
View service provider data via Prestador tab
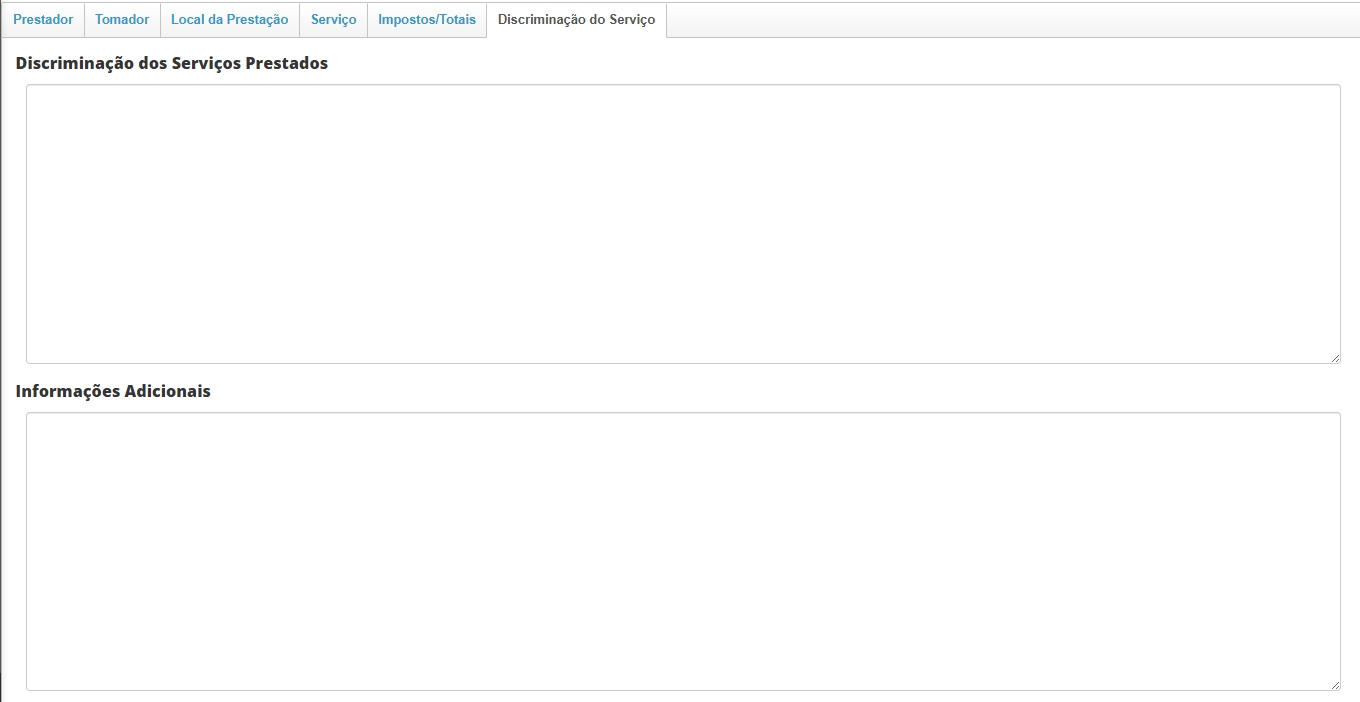[43, 20]
